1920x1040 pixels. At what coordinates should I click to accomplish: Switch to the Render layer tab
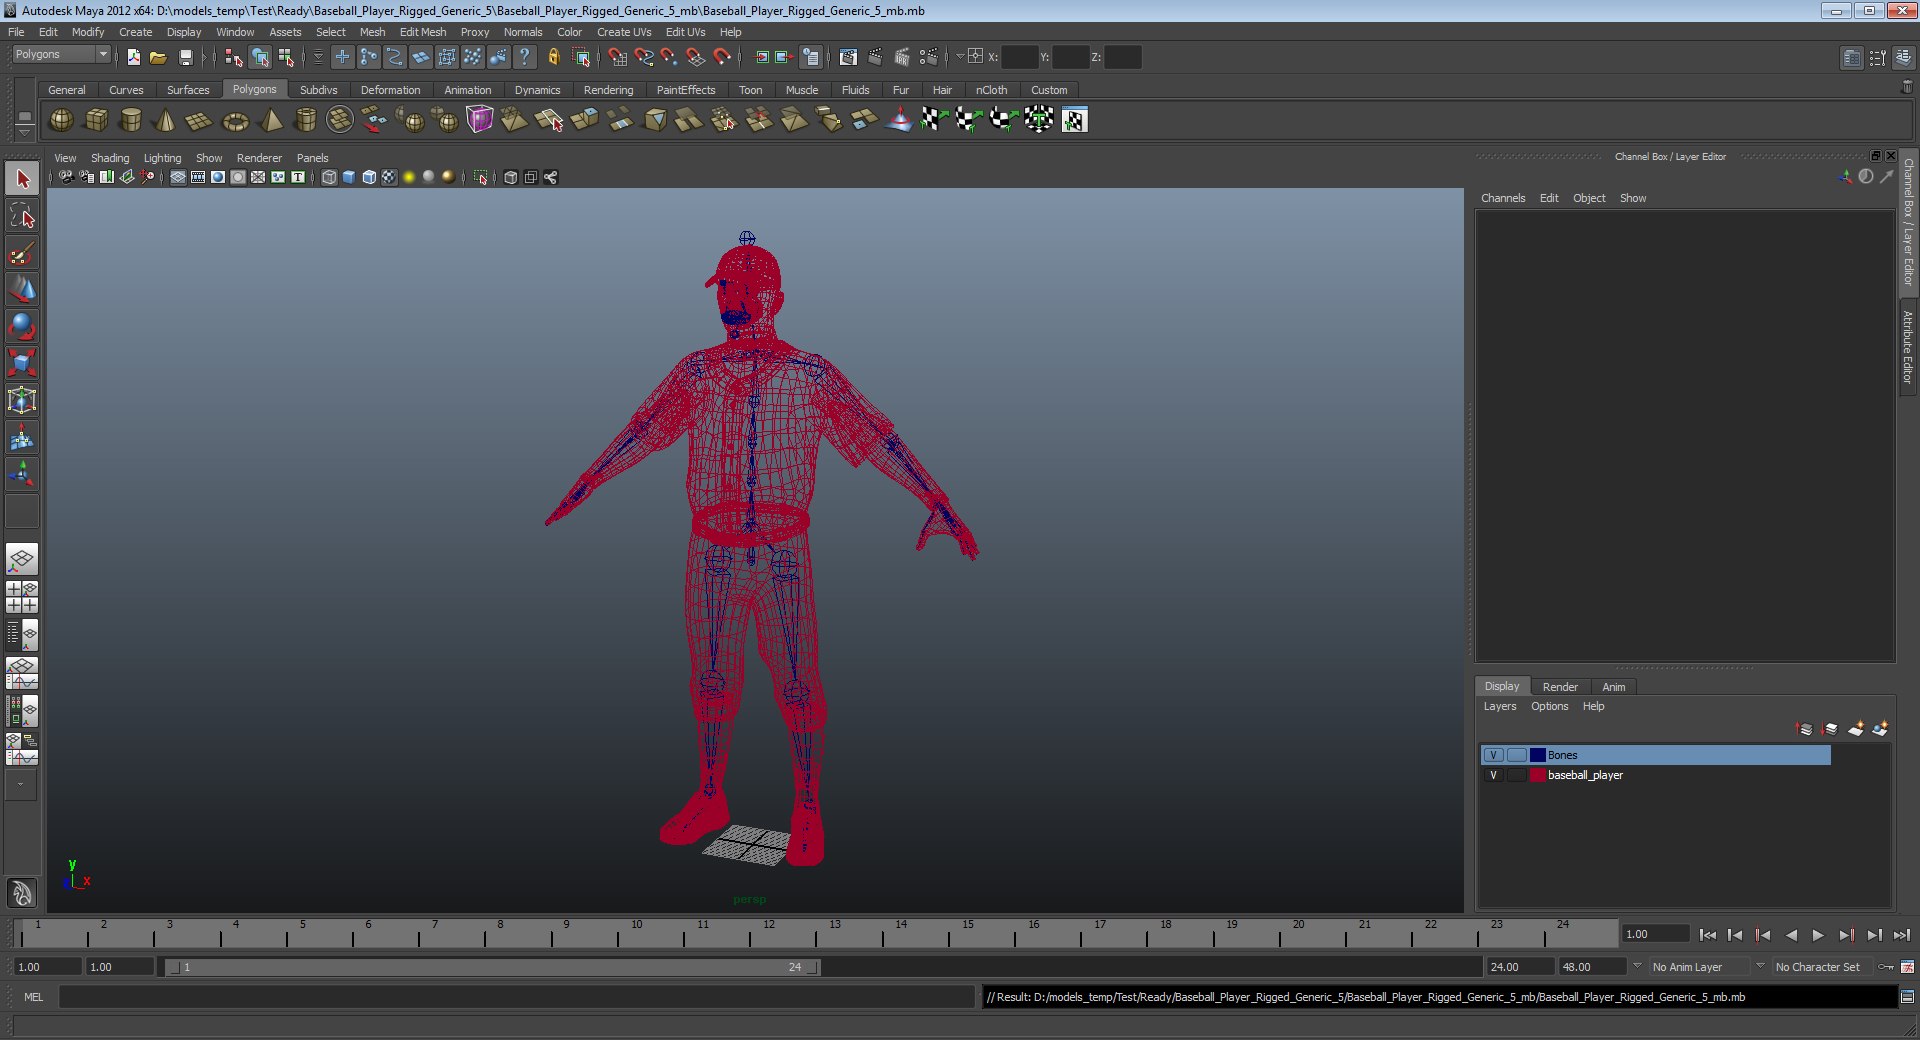[x=1560, y=687]
